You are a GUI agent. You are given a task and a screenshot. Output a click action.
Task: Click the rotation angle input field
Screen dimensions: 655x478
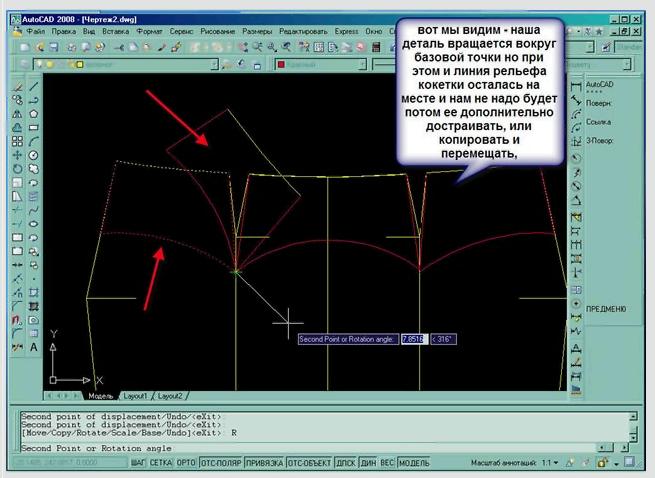[412, 339]
